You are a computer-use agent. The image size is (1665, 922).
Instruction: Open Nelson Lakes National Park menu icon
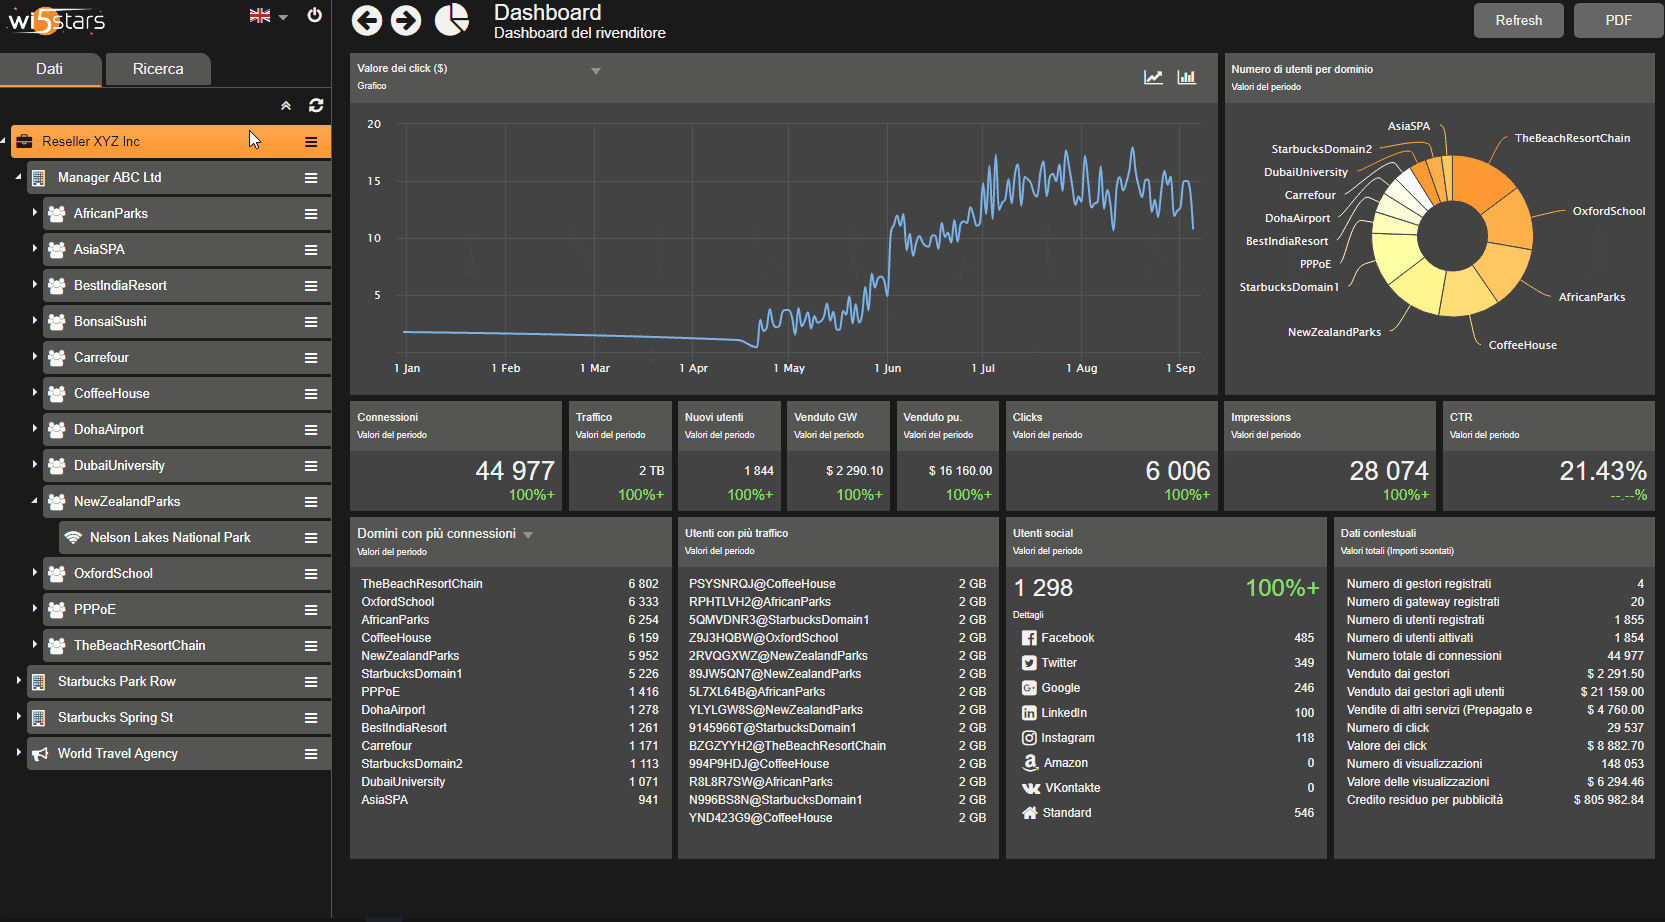point(311,538)
